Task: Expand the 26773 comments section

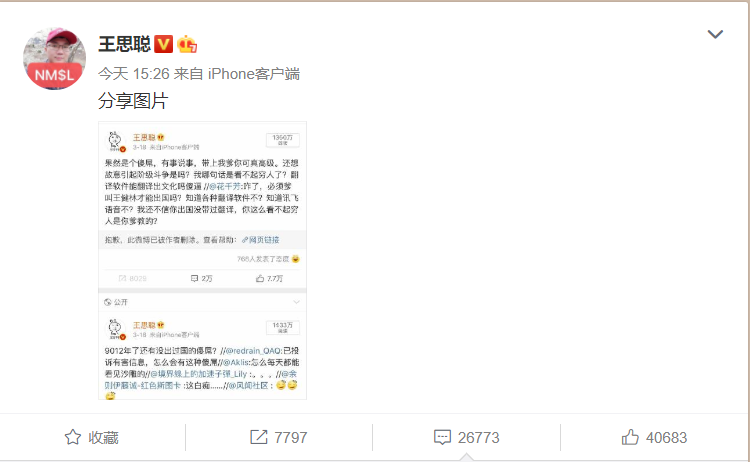Action: pos(466,437)
